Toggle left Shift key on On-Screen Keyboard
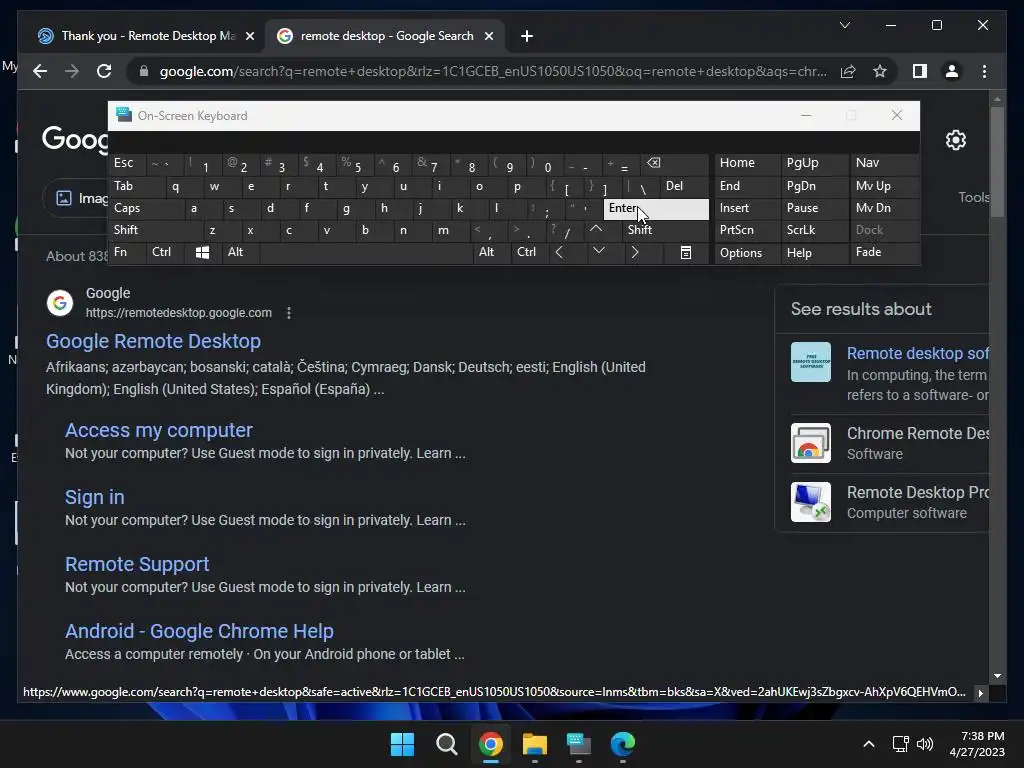 [x=155, y=230]
